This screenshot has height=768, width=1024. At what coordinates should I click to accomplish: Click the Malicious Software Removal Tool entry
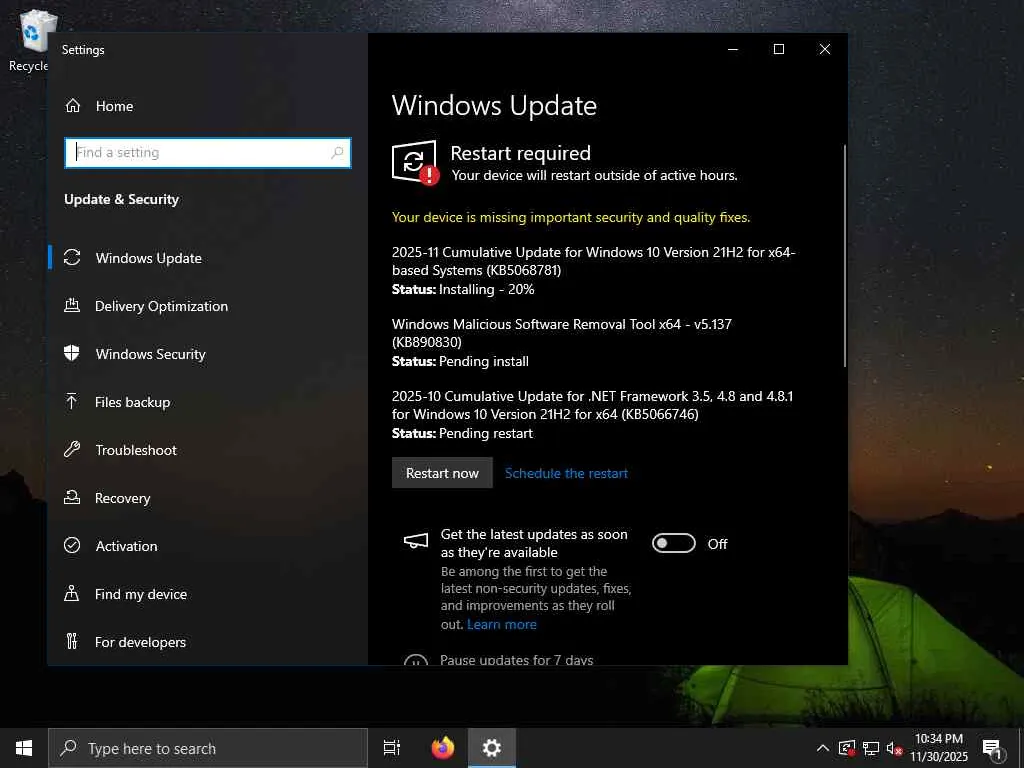pyautogui.click(x=562, y=332)
